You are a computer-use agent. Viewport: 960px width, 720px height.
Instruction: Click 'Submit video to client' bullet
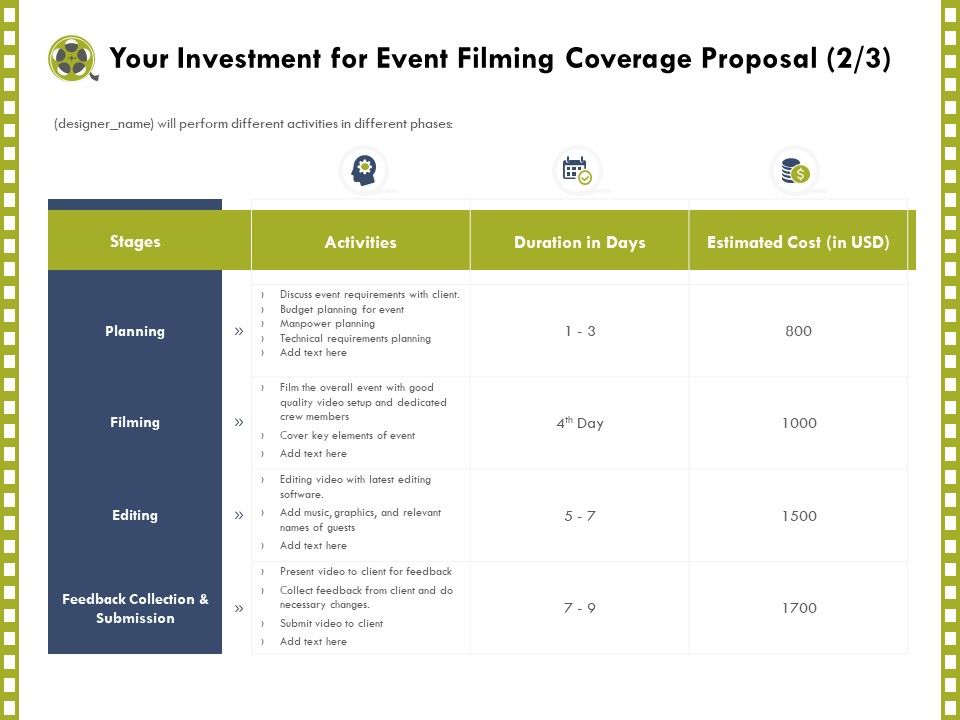tap(331, 623)
